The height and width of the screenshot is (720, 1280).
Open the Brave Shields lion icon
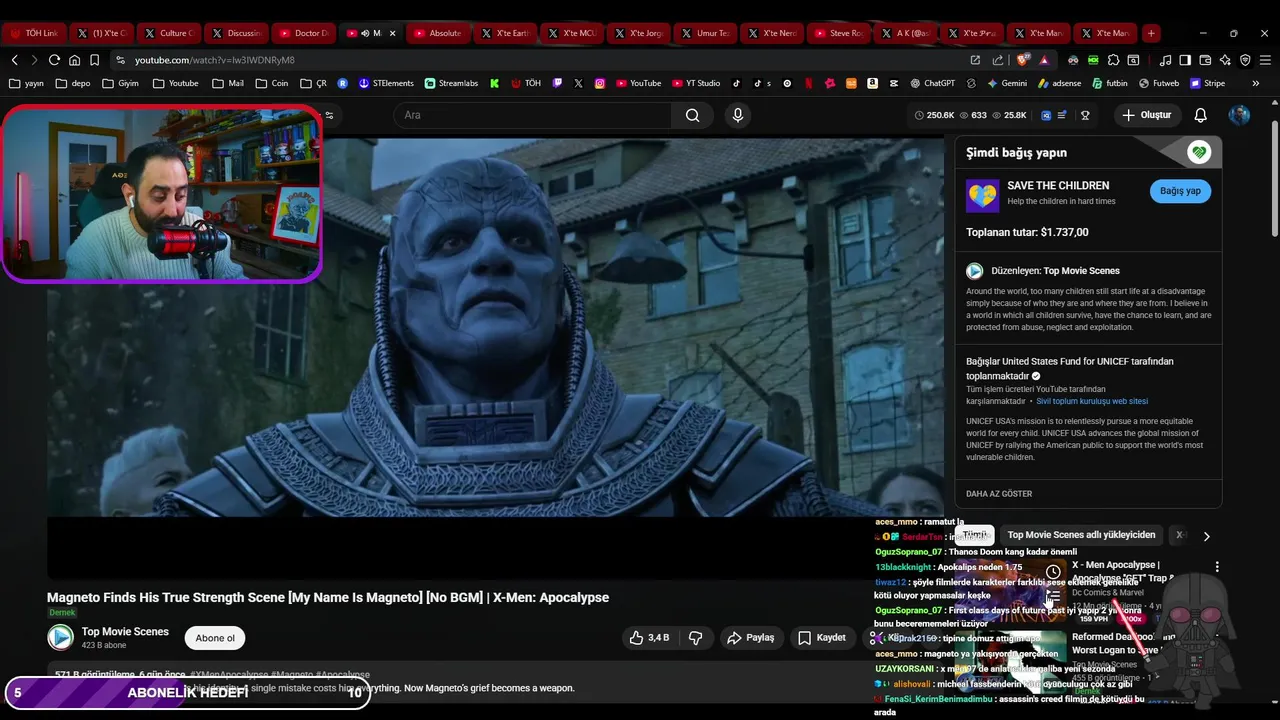click(1023, 60)
